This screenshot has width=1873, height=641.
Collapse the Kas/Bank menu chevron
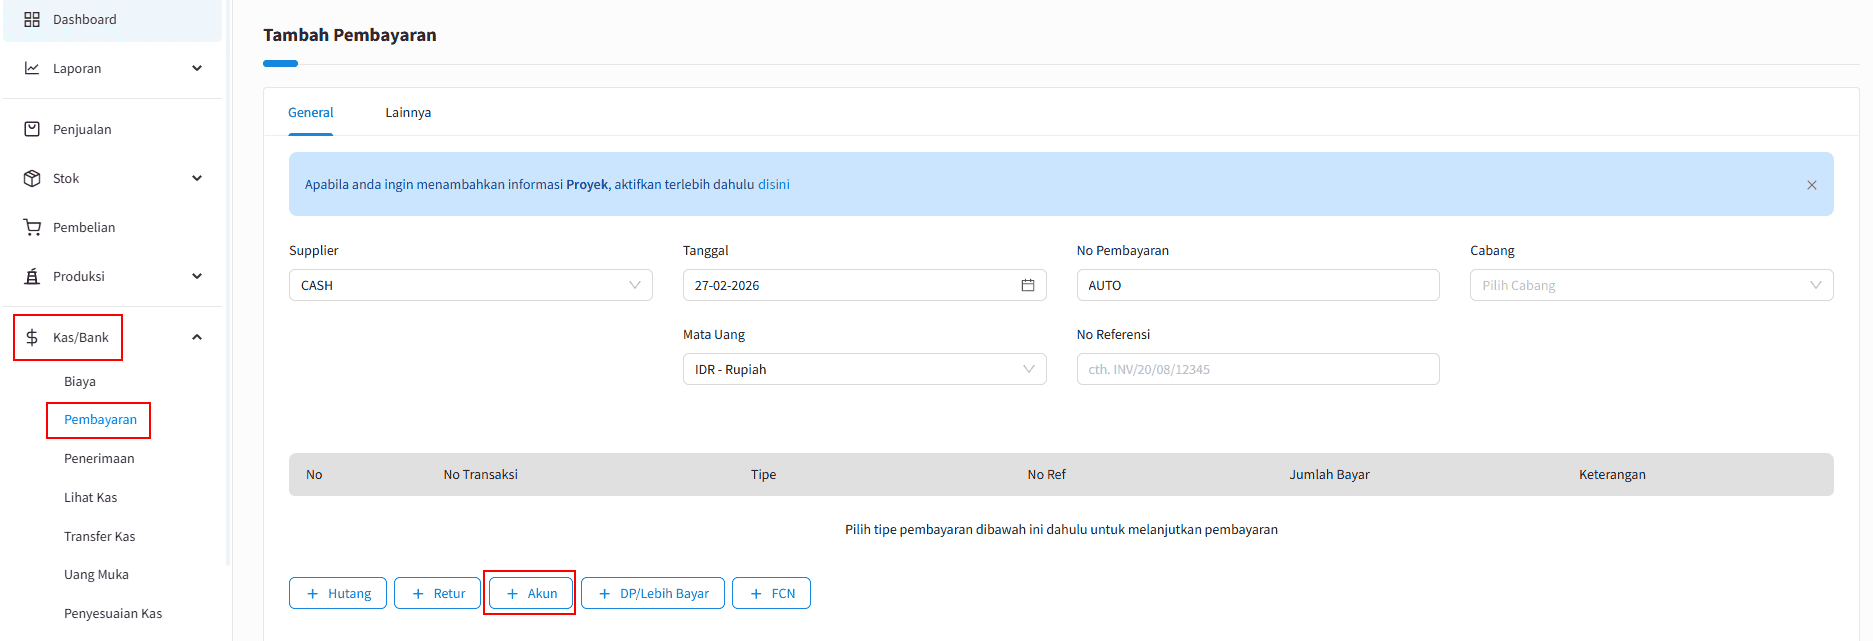click(197, 337)
